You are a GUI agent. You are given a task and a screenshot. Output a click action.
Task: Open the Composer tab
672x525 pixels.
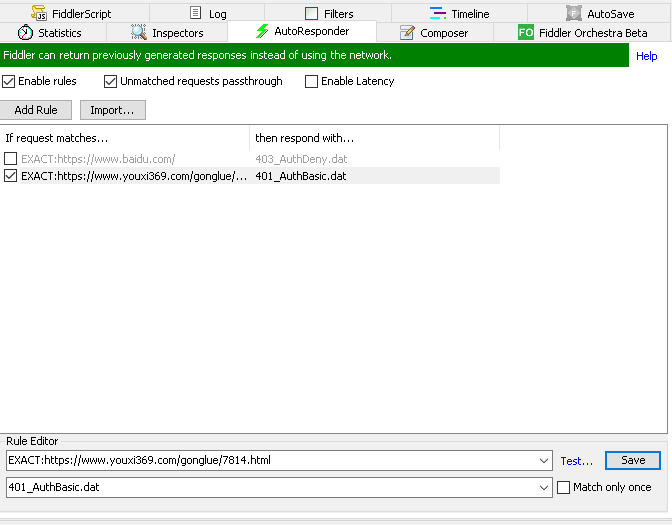435,33
